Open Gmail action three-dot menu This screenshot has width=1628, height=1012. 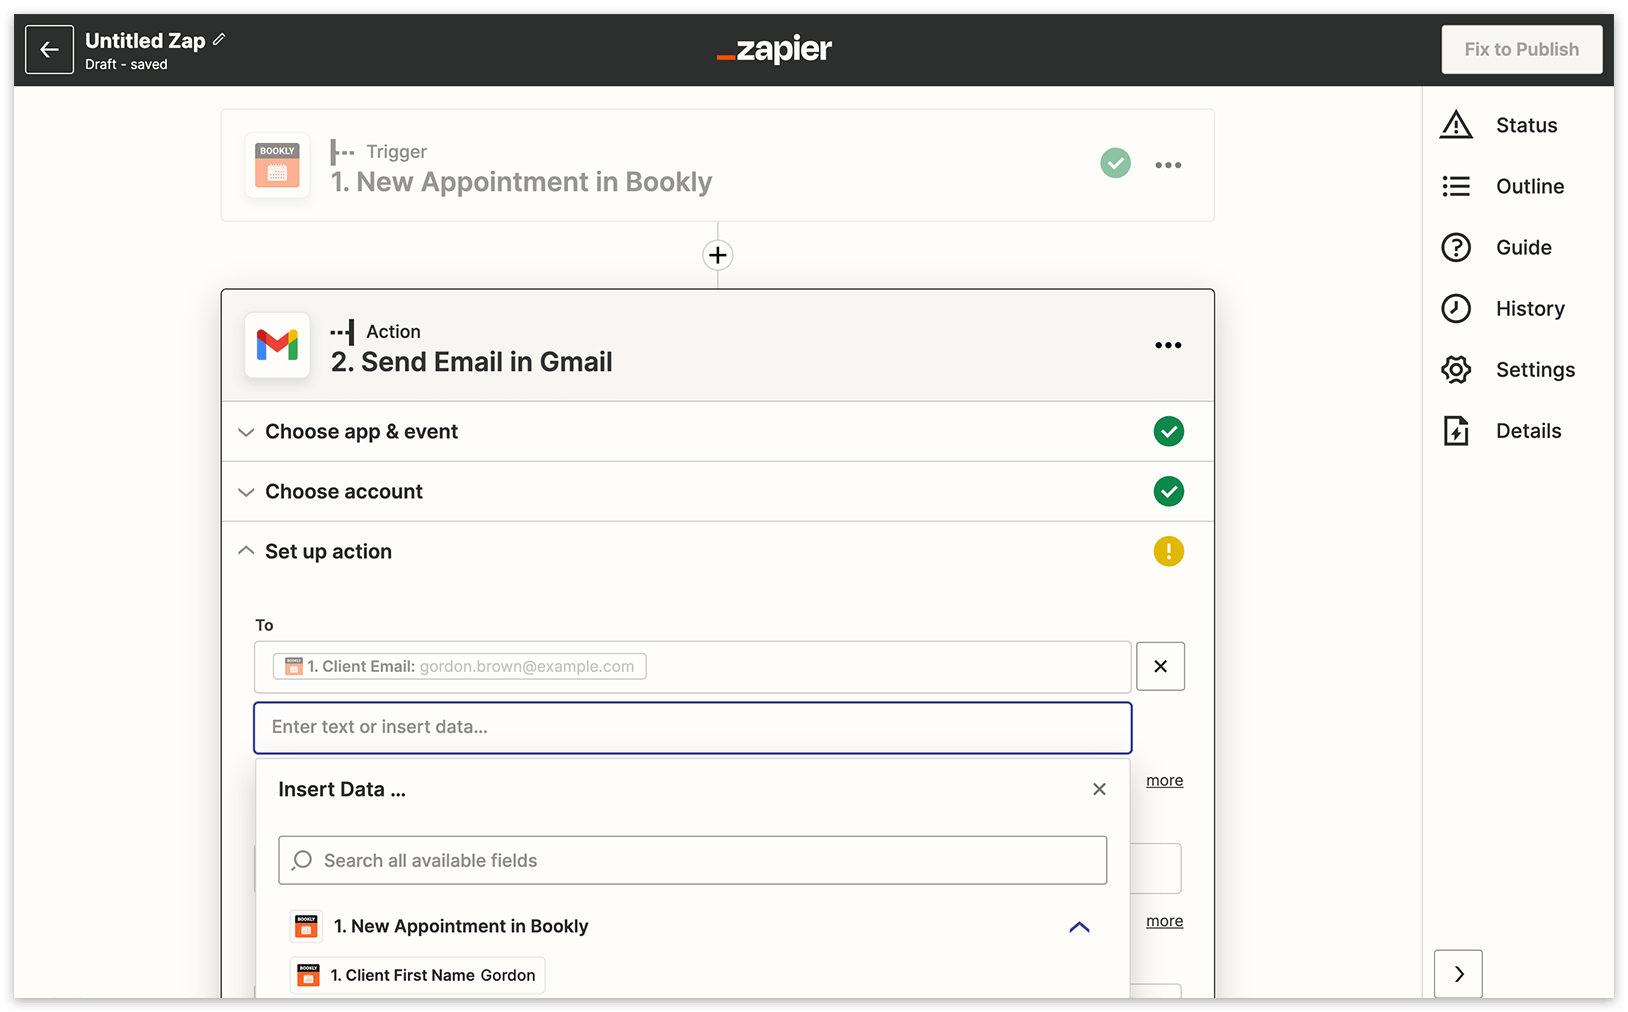(1168, 345)
